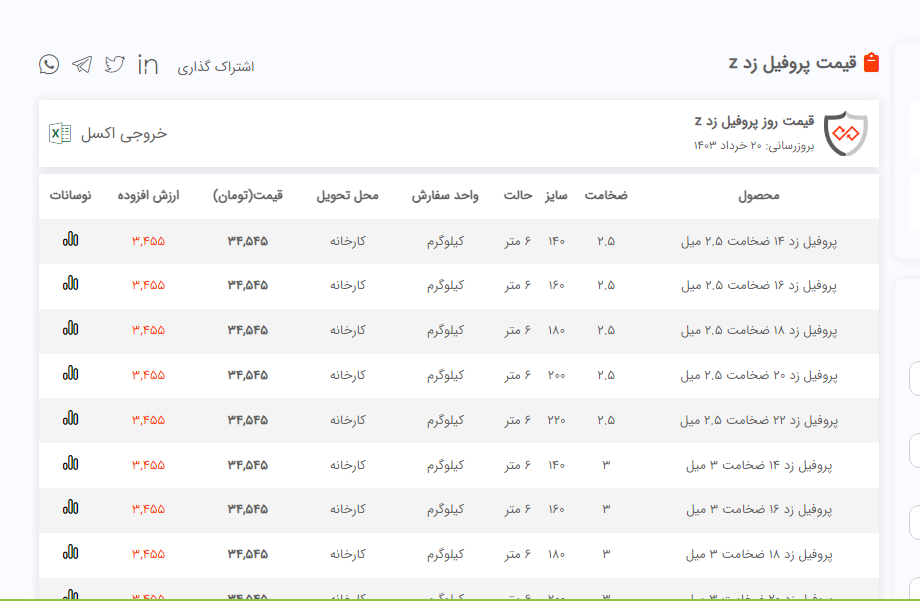Click the red clipboard icon beside the title
Image resolution: width=920 pixels, height=601 pixels.
click(870, 63)
